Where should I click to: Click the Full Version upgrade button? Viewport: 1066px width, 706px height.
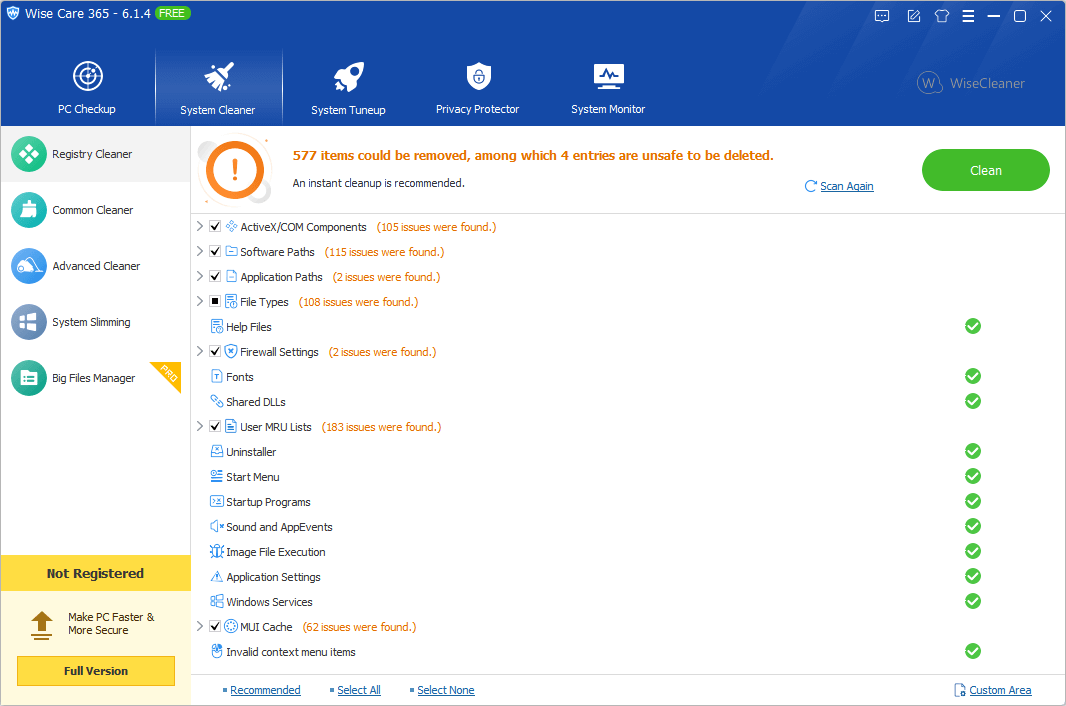point(96,671)
